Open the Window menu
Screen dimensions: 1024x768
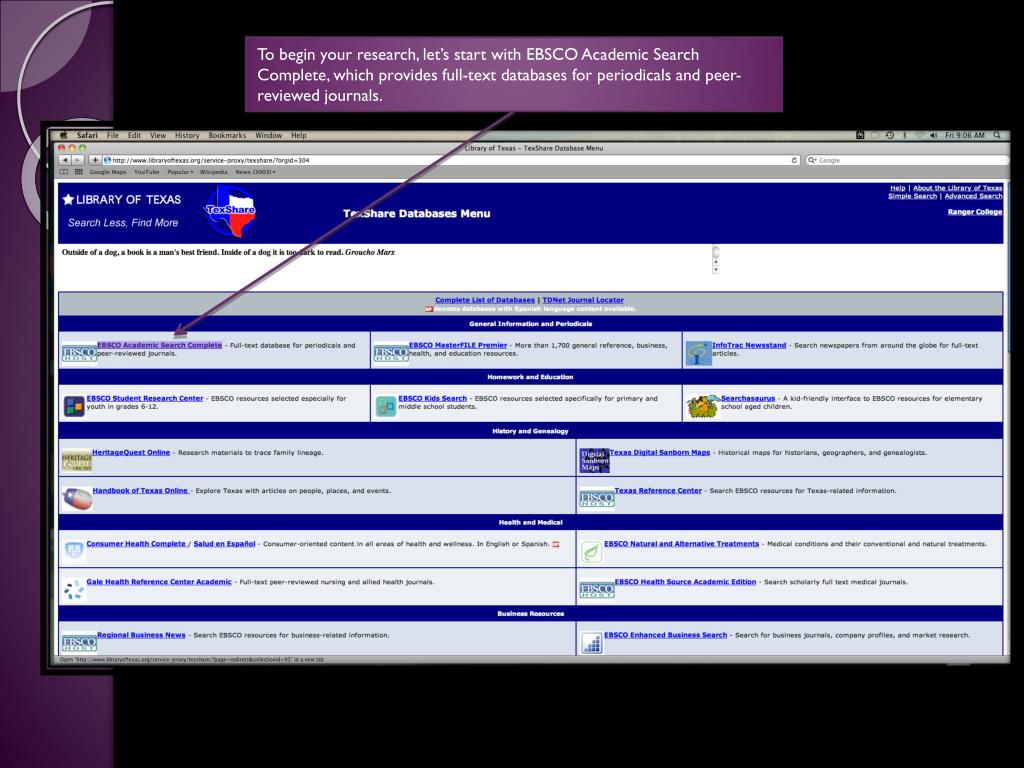coord(268,135)
